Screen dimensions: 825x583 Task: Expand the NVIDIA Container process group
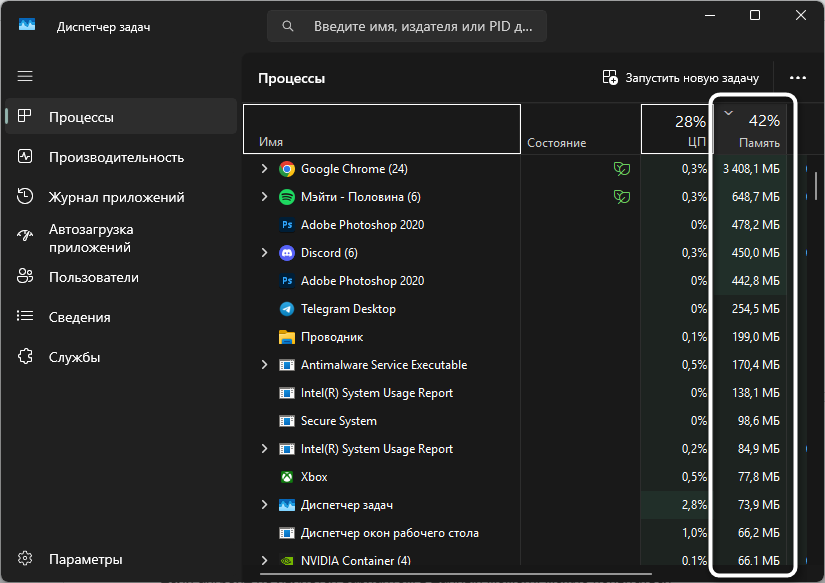click(264, 560)
